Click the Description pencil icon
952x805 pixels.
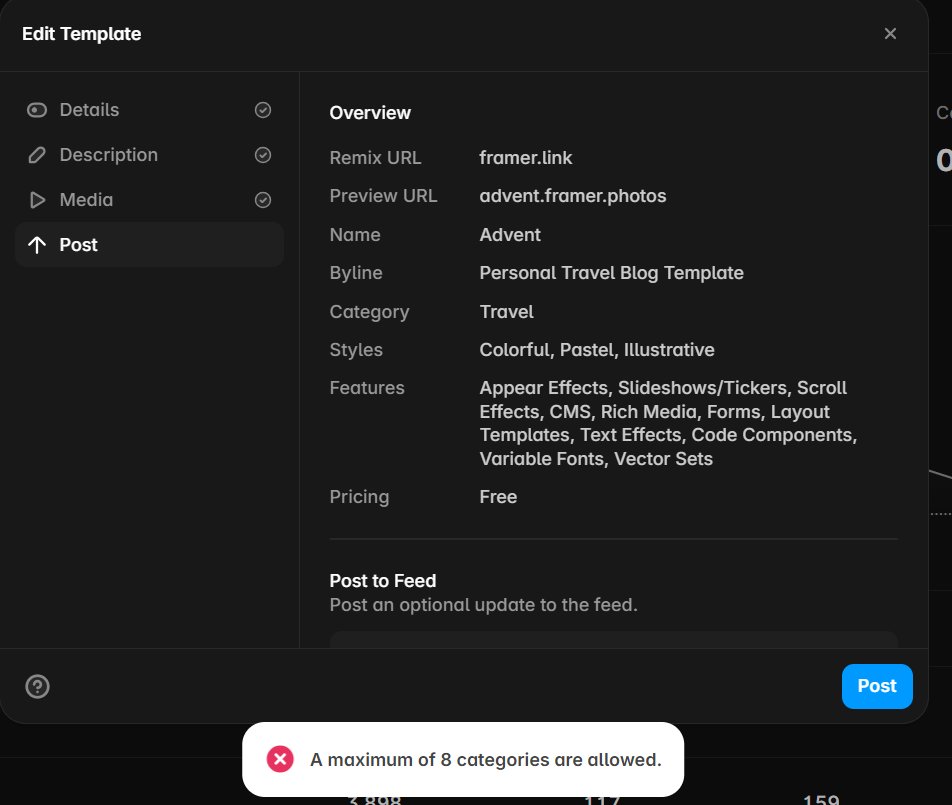click(37, 155)
